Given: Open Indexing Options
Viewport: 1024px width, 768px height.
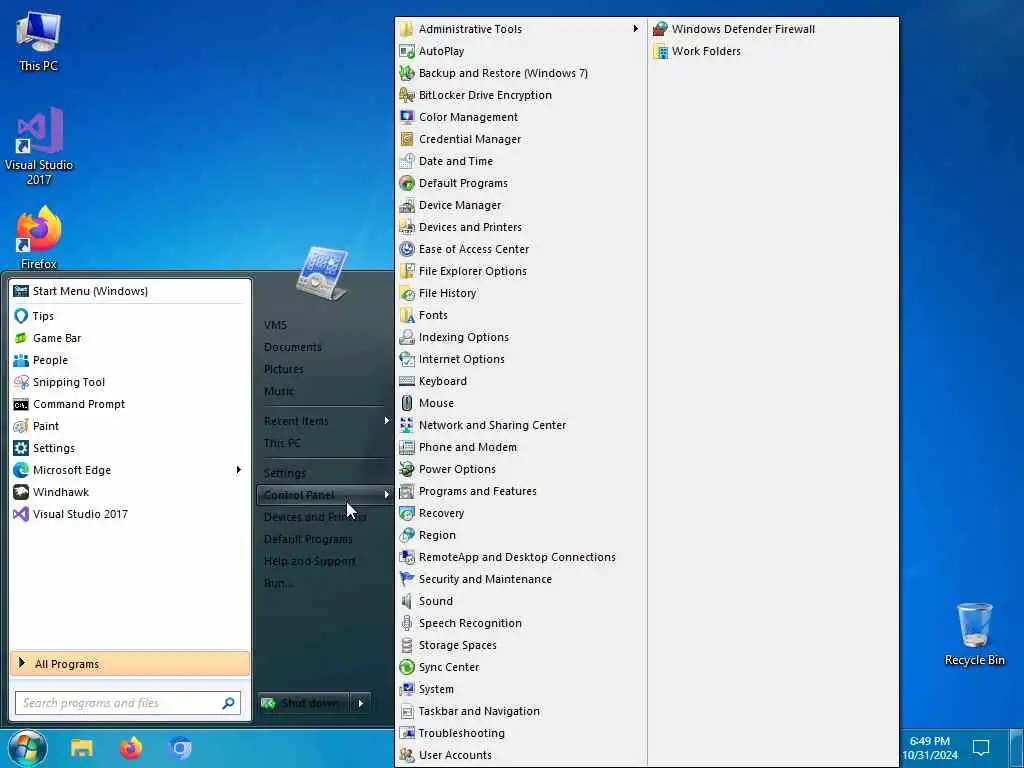Looking at the screenshot, I should 520,337.
